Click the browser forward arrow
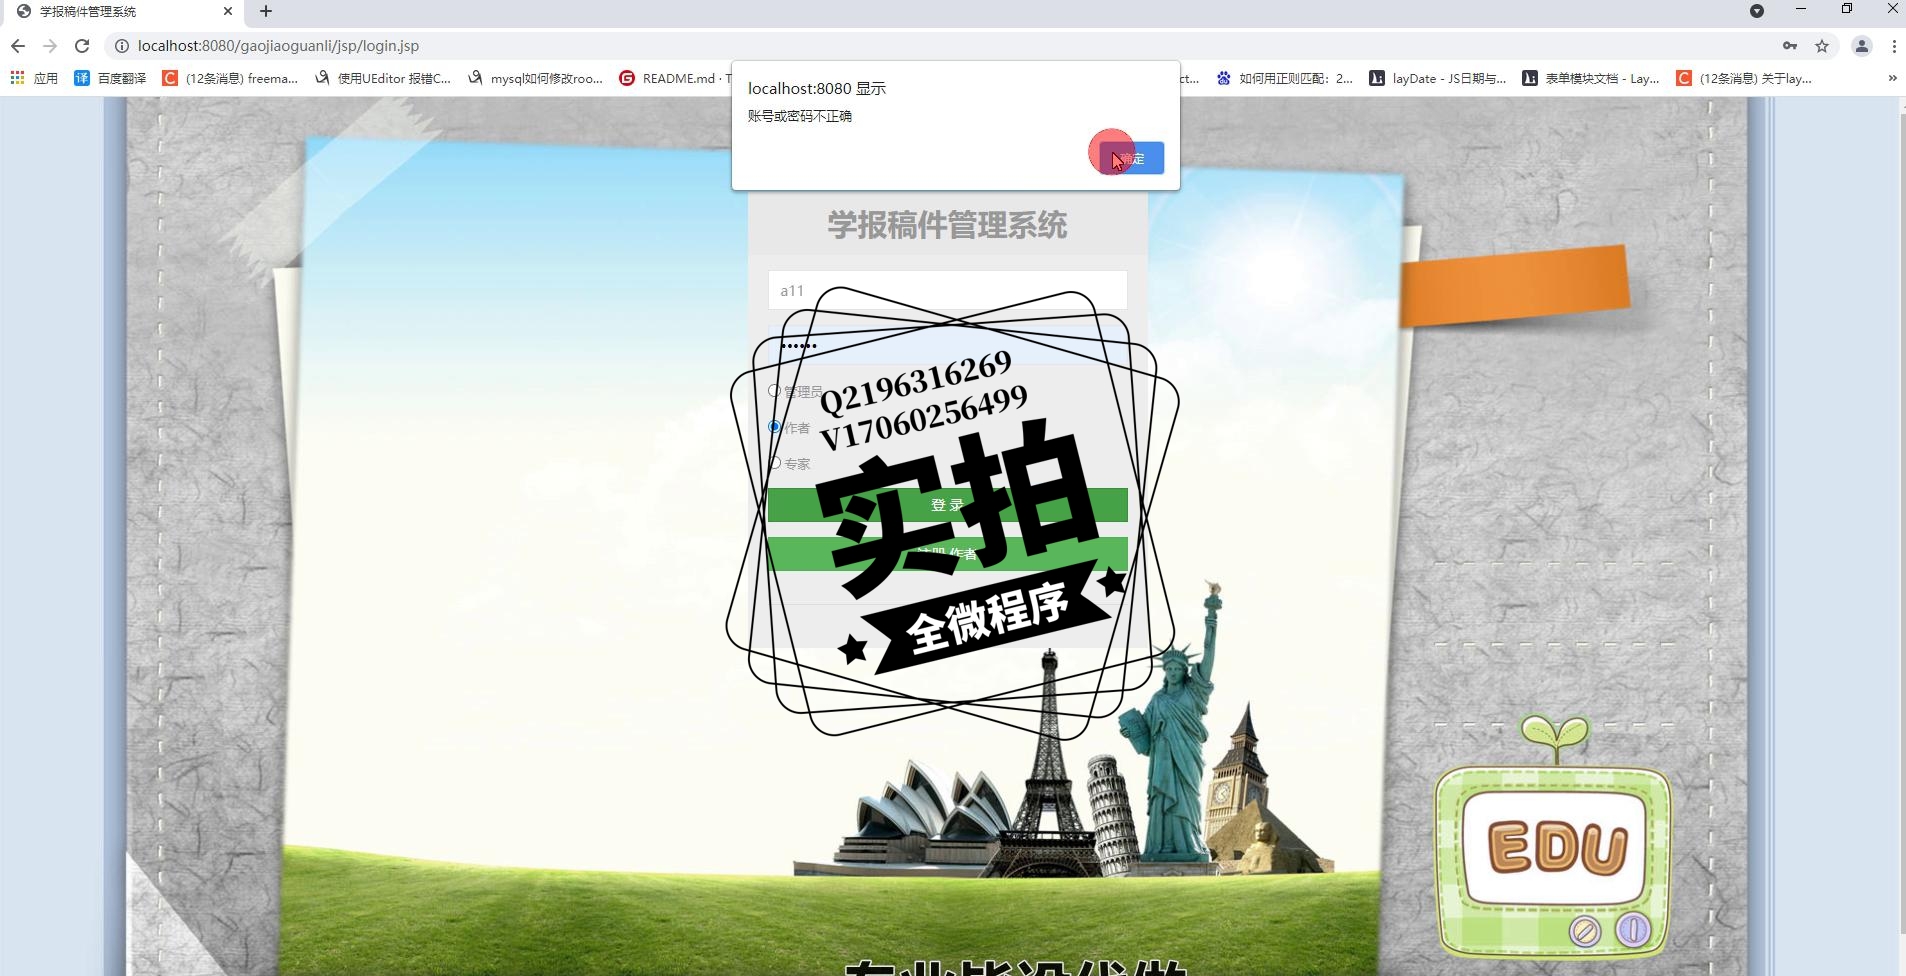This screenshot has height=976, width=1906. coord(50,46)
